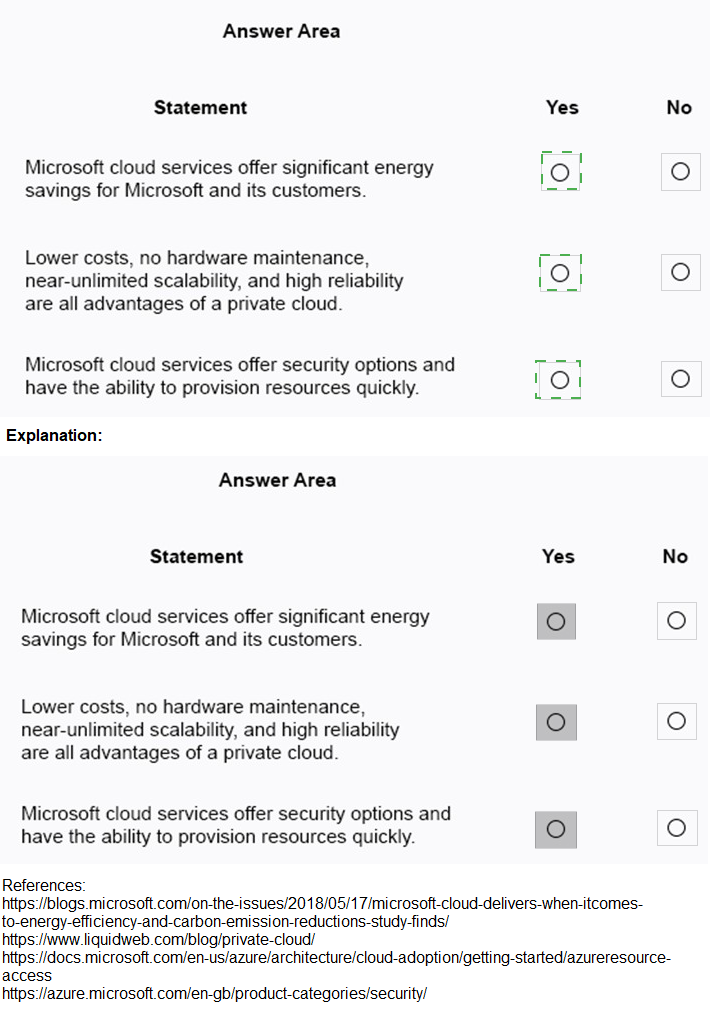710x1017 pixels.
Task: Open the blogs.microsoft.com energy-efficiency reference link
Action: [320, 903]
